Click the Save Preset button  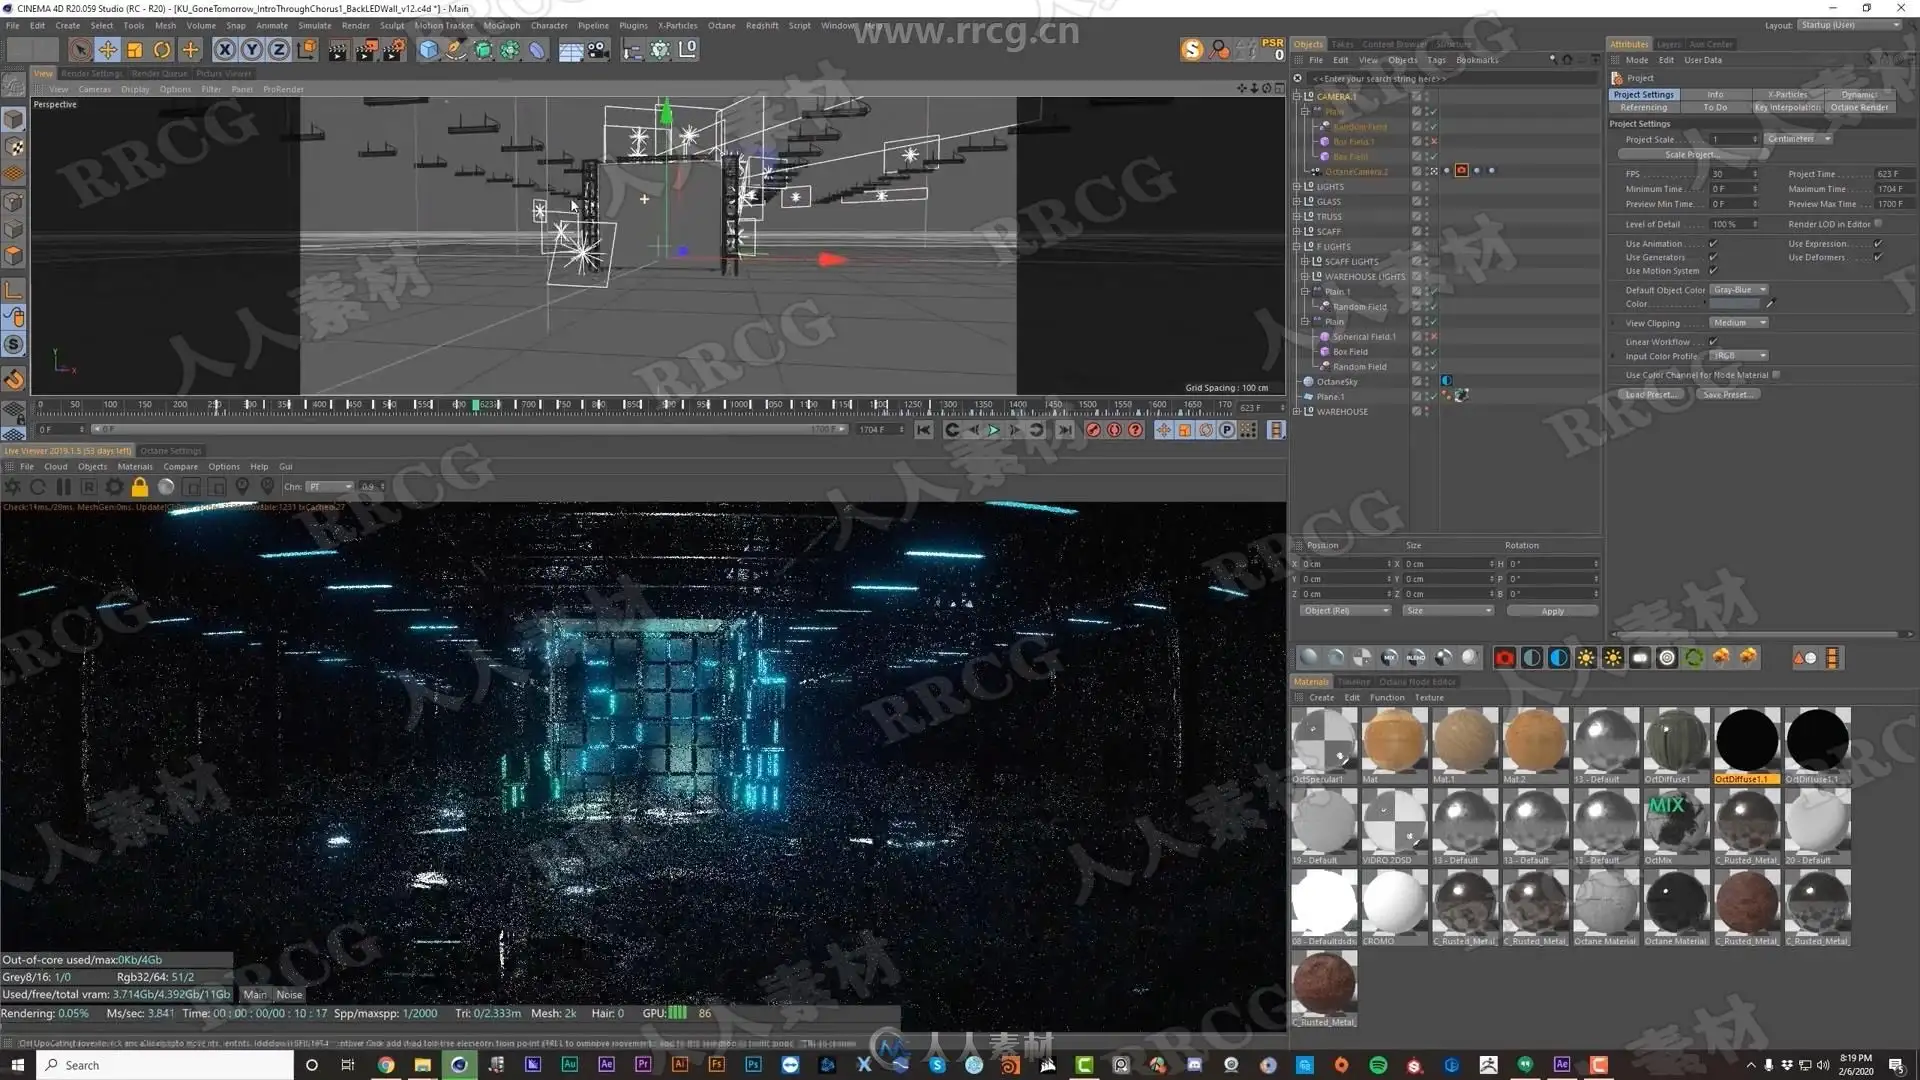pos(1727,395)
